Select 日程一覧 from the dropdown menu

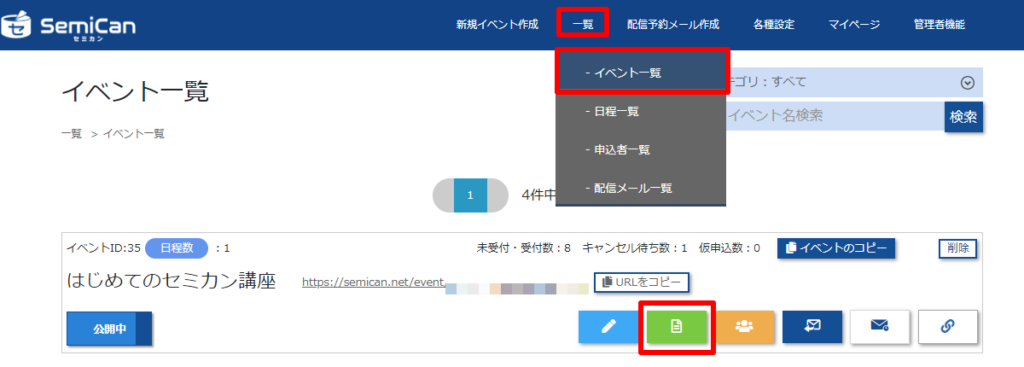pyautogui.click(x=641, y=112)
